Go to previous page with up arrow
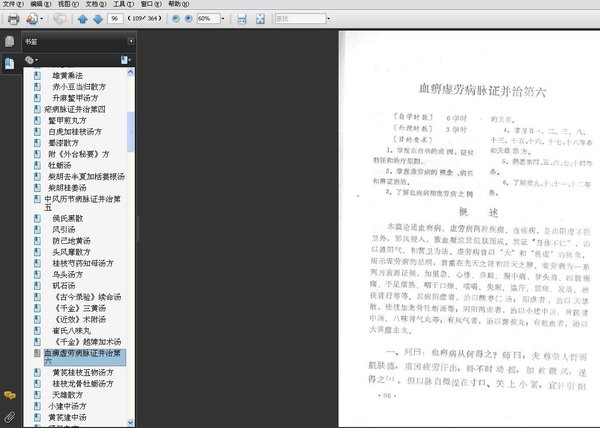This screenshot has height=428, width=600. tap(82, 19)
